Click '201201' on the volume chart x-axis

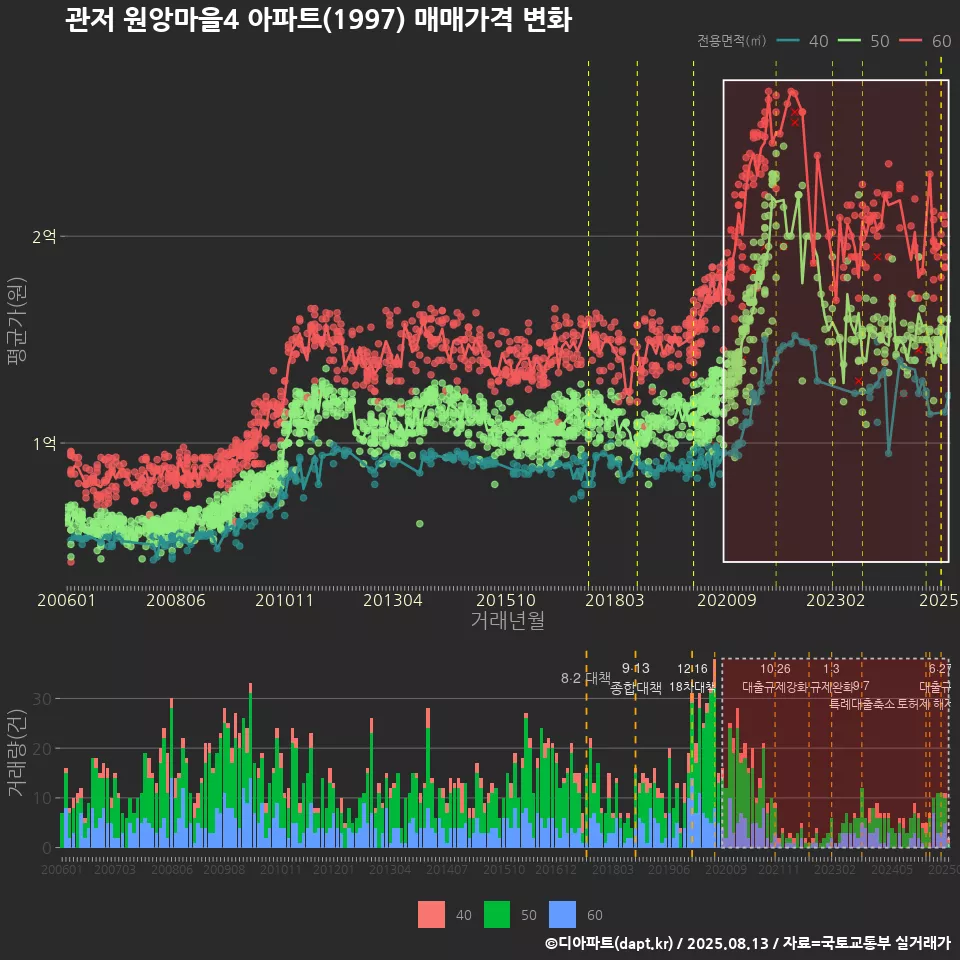[334, 869]
